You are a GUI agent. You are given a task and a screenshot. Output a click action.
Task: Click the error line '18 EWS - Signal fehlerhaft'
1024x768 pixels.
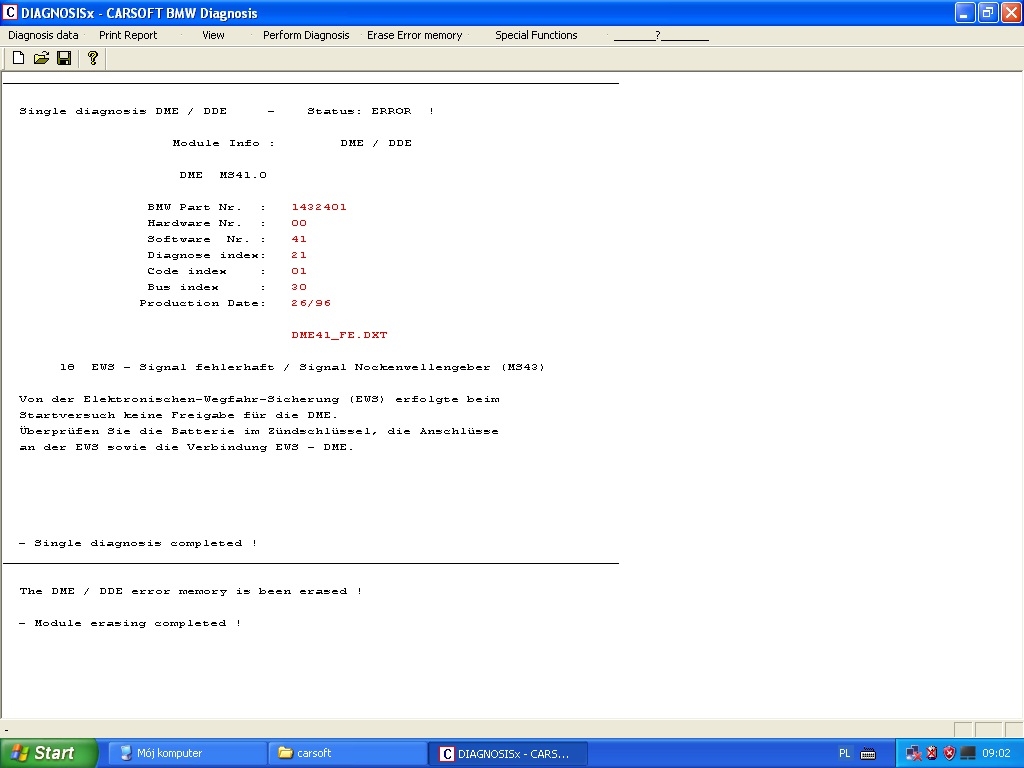302,367
